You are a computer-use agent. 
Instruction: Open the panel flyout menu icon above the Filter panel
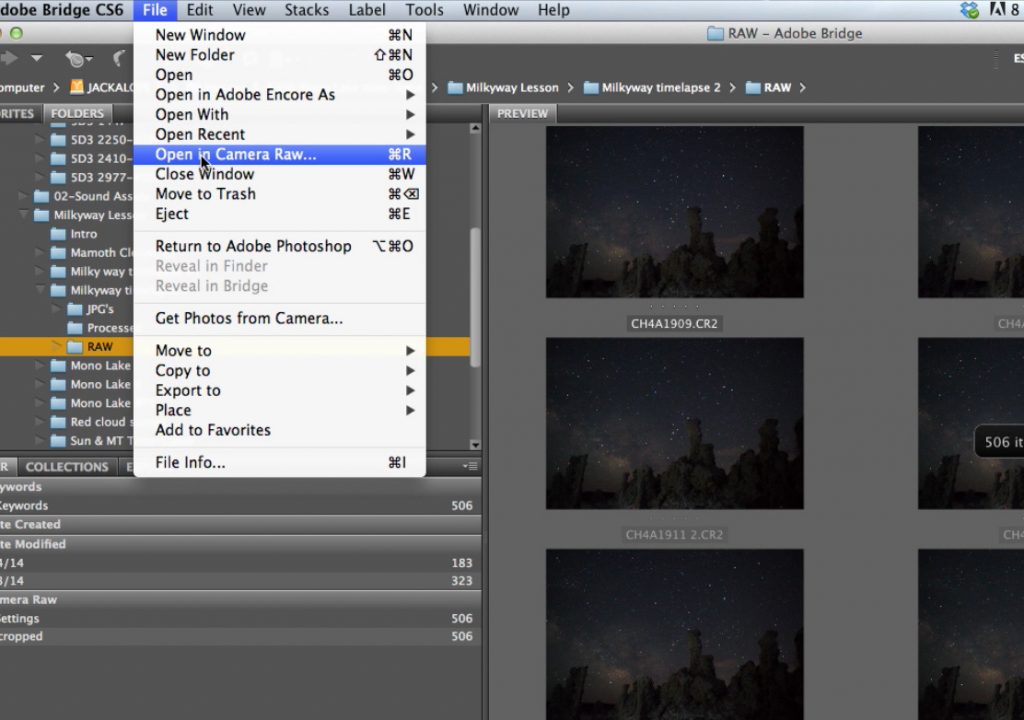point(470,466)
